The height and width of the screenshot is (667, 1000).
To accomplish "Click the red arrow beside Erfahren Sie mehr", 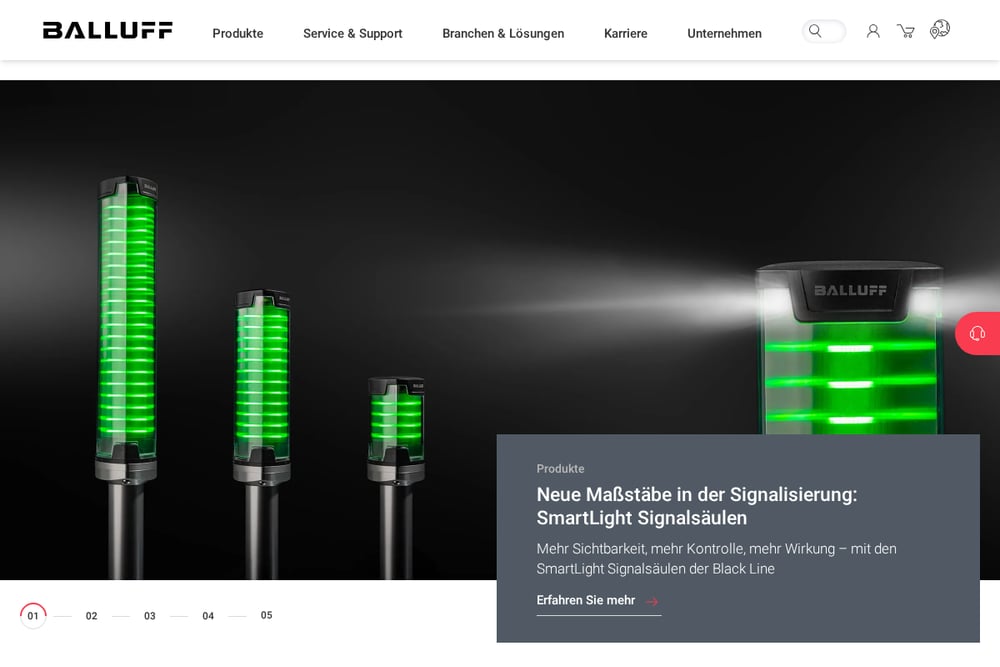I will (652, 601).
